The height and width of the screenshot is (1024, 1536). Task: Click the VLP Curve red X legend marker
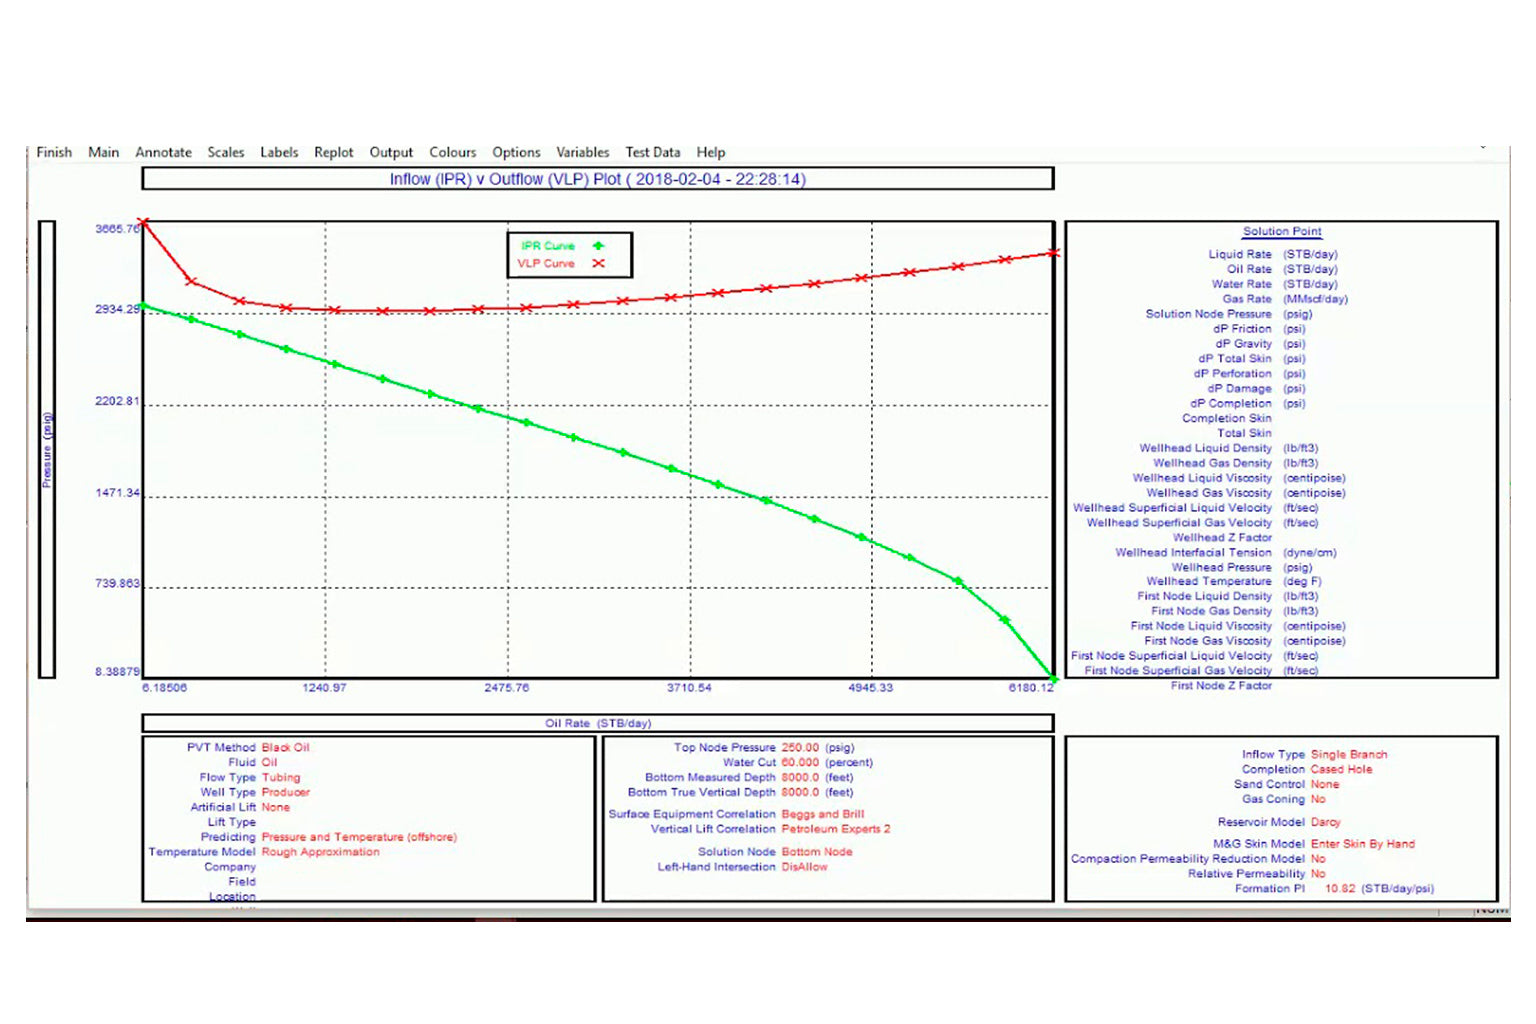tap(598, 264)
